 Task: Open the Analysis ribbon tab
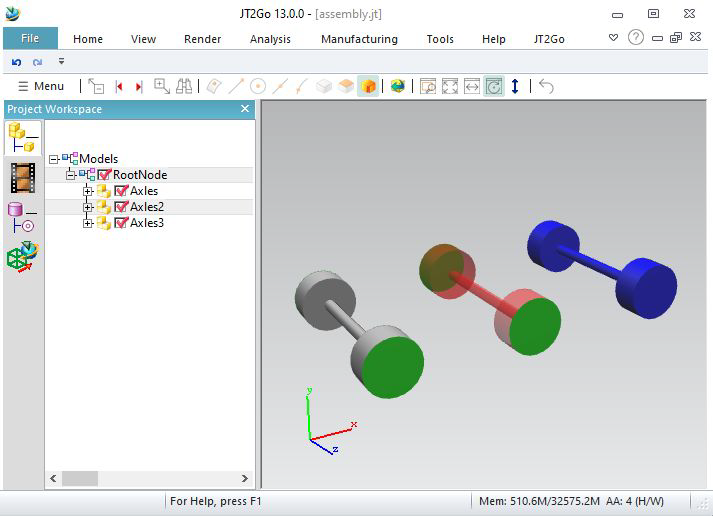pyautogui.click(x=270, y=39)
